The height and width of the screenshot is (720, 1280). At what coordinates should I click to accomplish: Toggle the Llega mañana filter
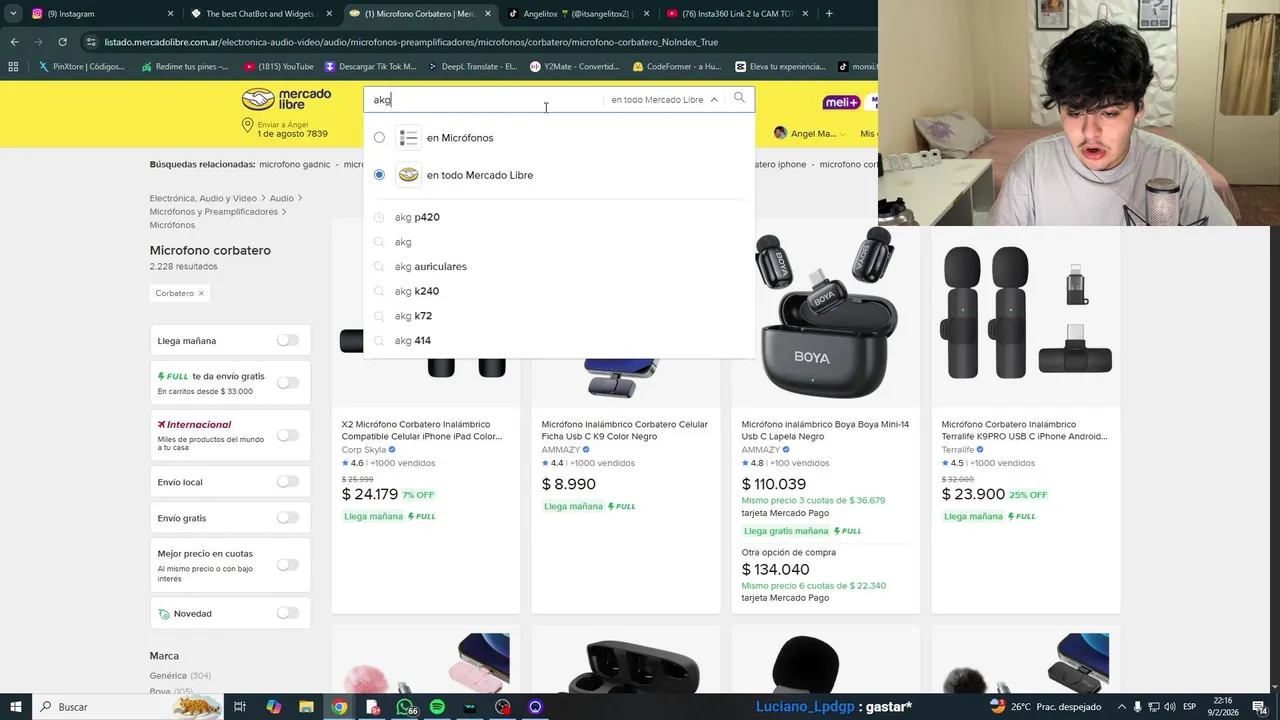(x=288, y=340)
